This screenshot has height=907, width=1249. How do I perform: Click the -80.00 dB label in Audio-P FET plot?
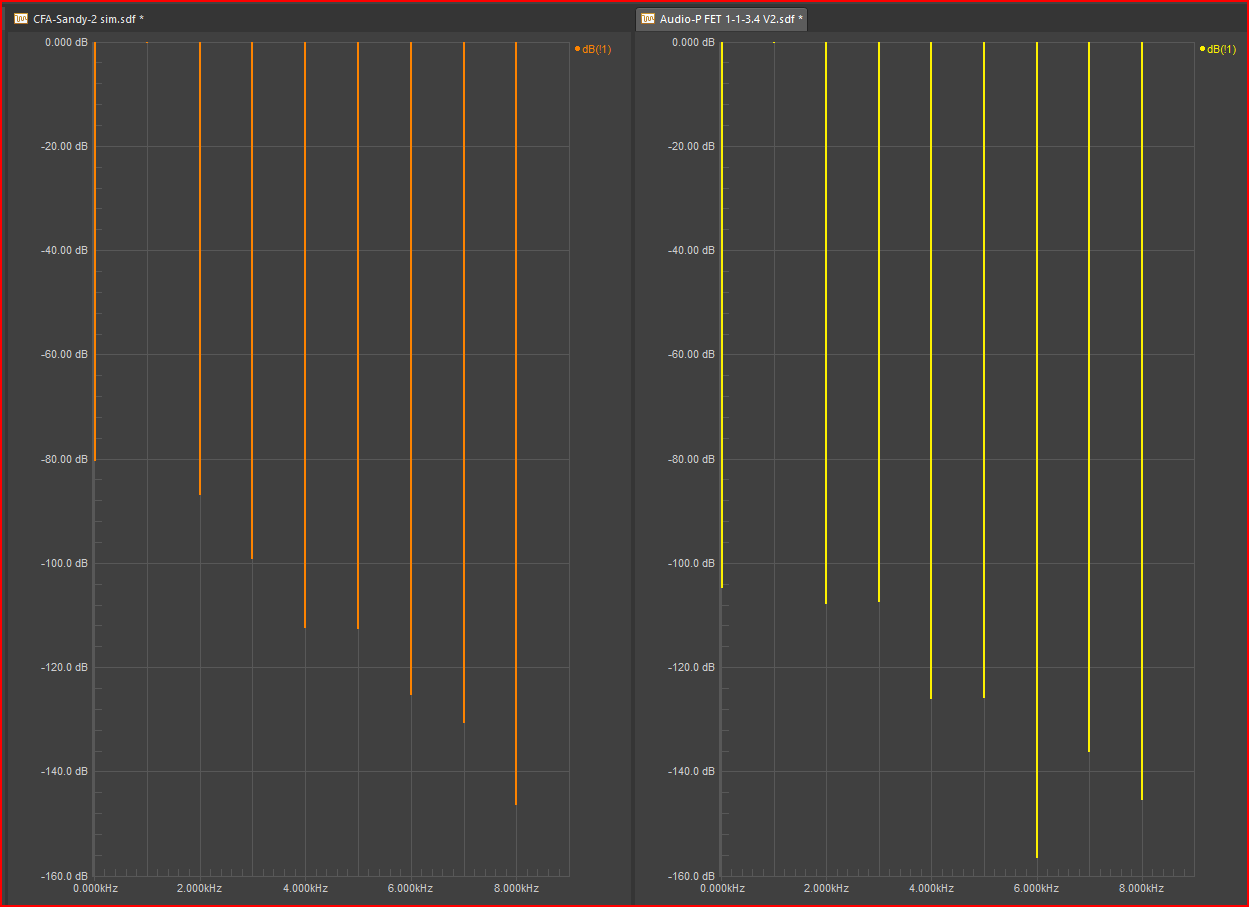tap(690, 459)
